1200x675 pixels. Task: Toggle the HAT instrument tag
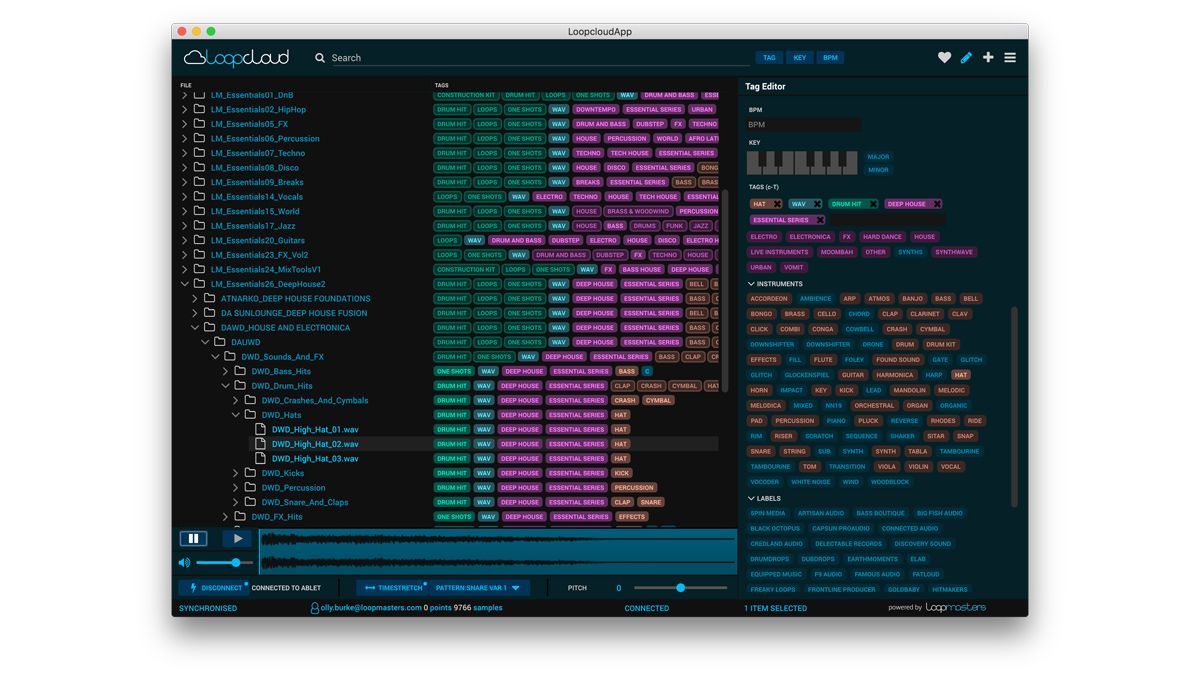(960, 375)
